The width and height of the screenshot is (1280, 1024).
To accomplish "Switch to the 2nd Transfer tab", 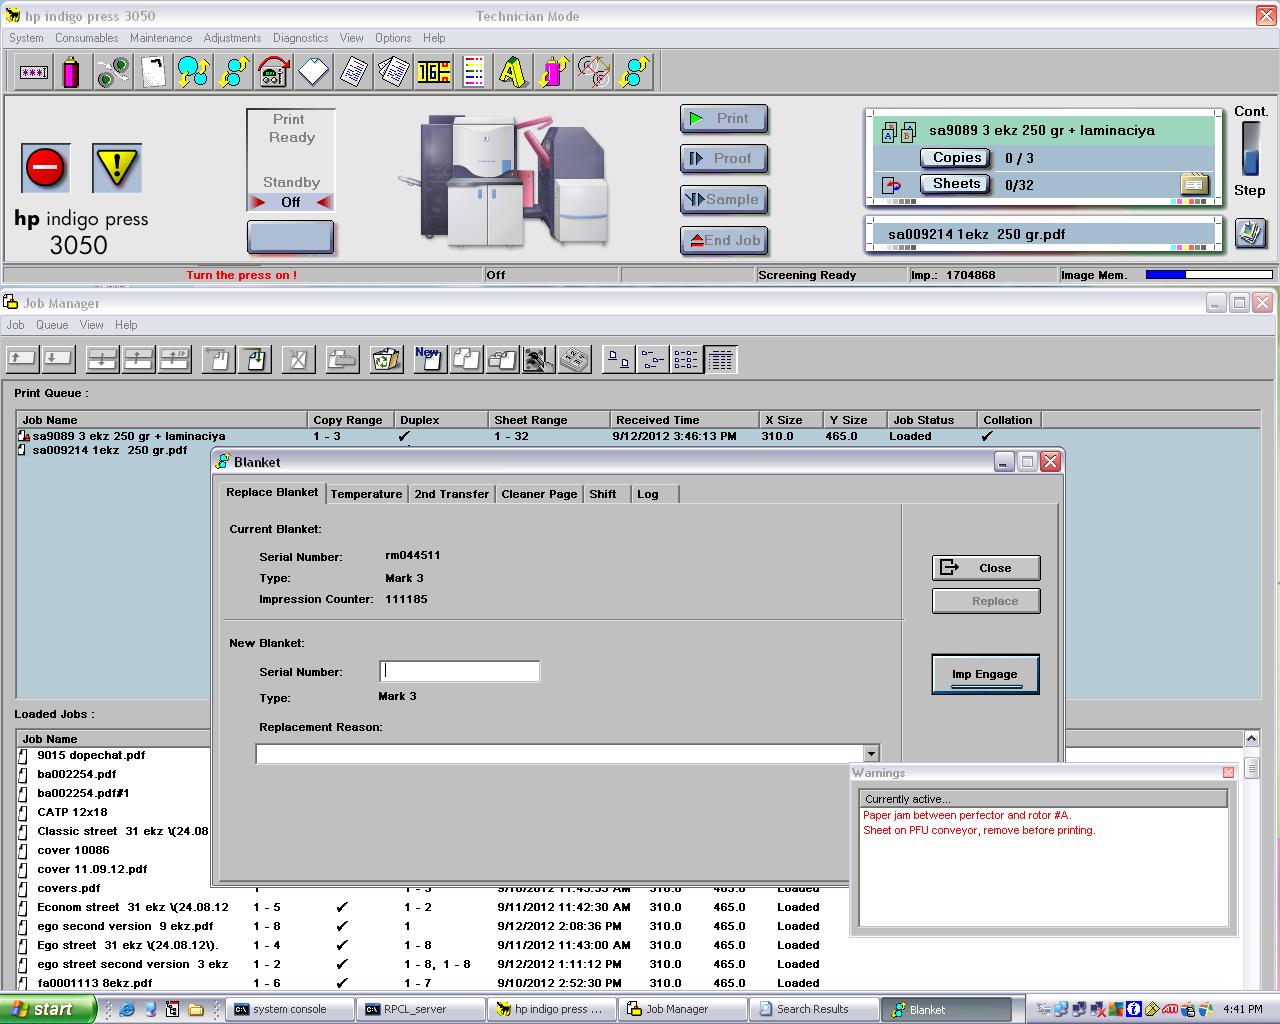I will tap(452, 494).
